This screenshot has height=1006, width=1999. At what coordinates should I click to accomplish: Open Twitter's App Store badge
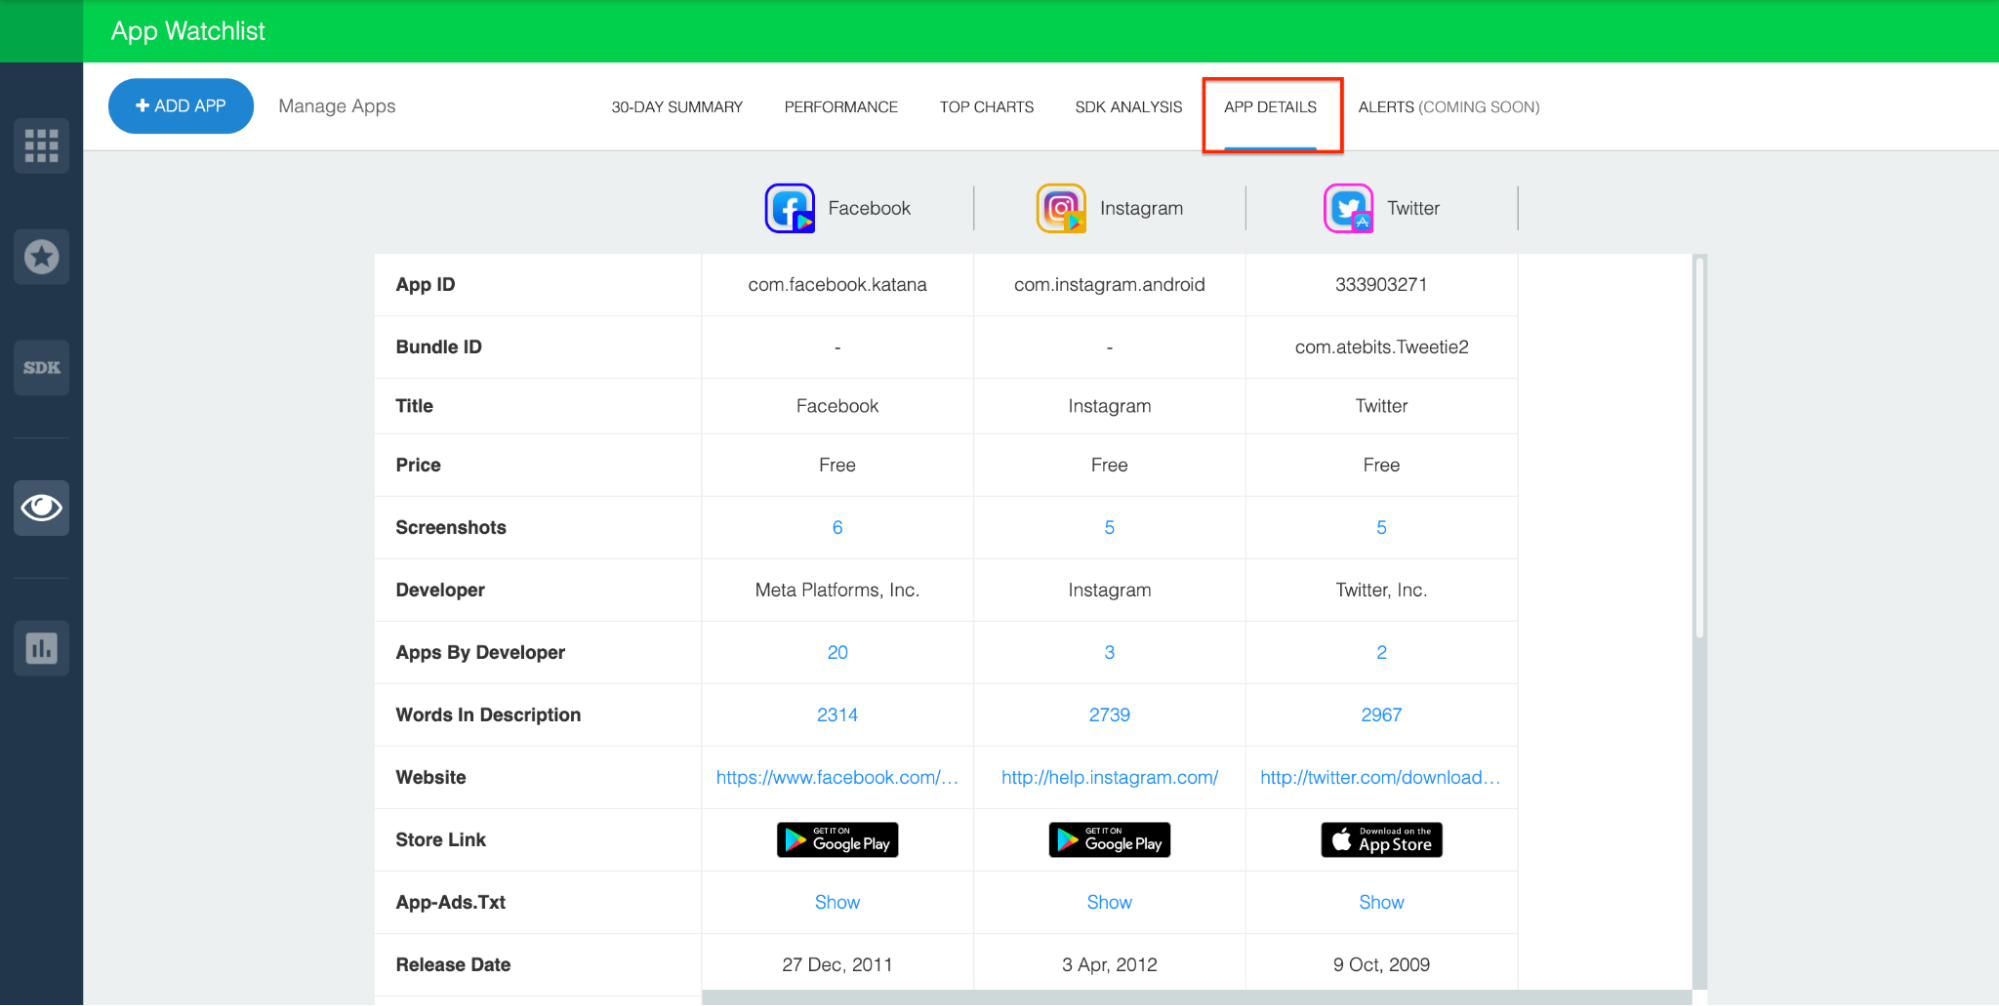(1381, 840)
